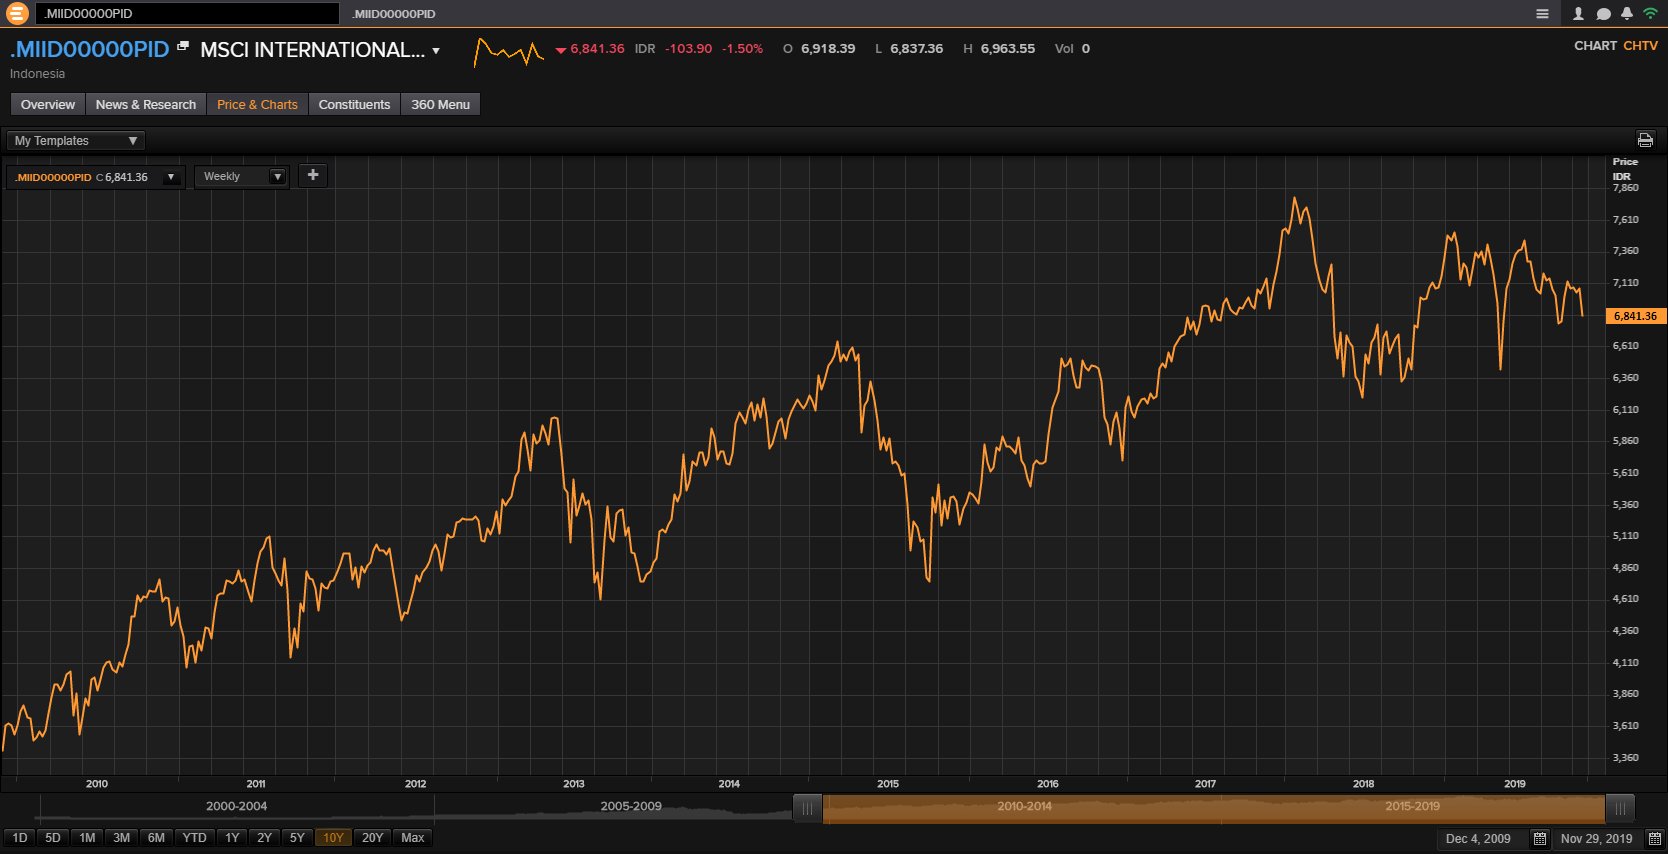Check the connection status wifi icon
The image size is (1668, 854).
pyautogui.click(x=1650, y=14)
